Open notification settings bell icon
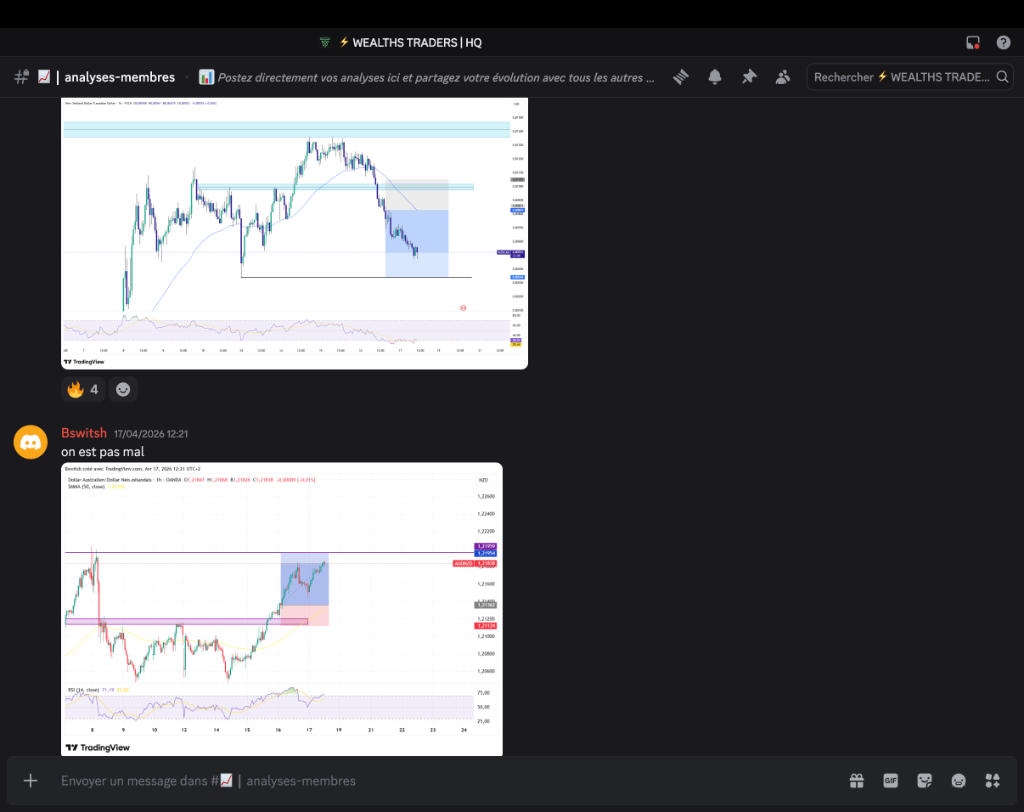The height and width of the screenshot is (812, 1024). [715, 77]
